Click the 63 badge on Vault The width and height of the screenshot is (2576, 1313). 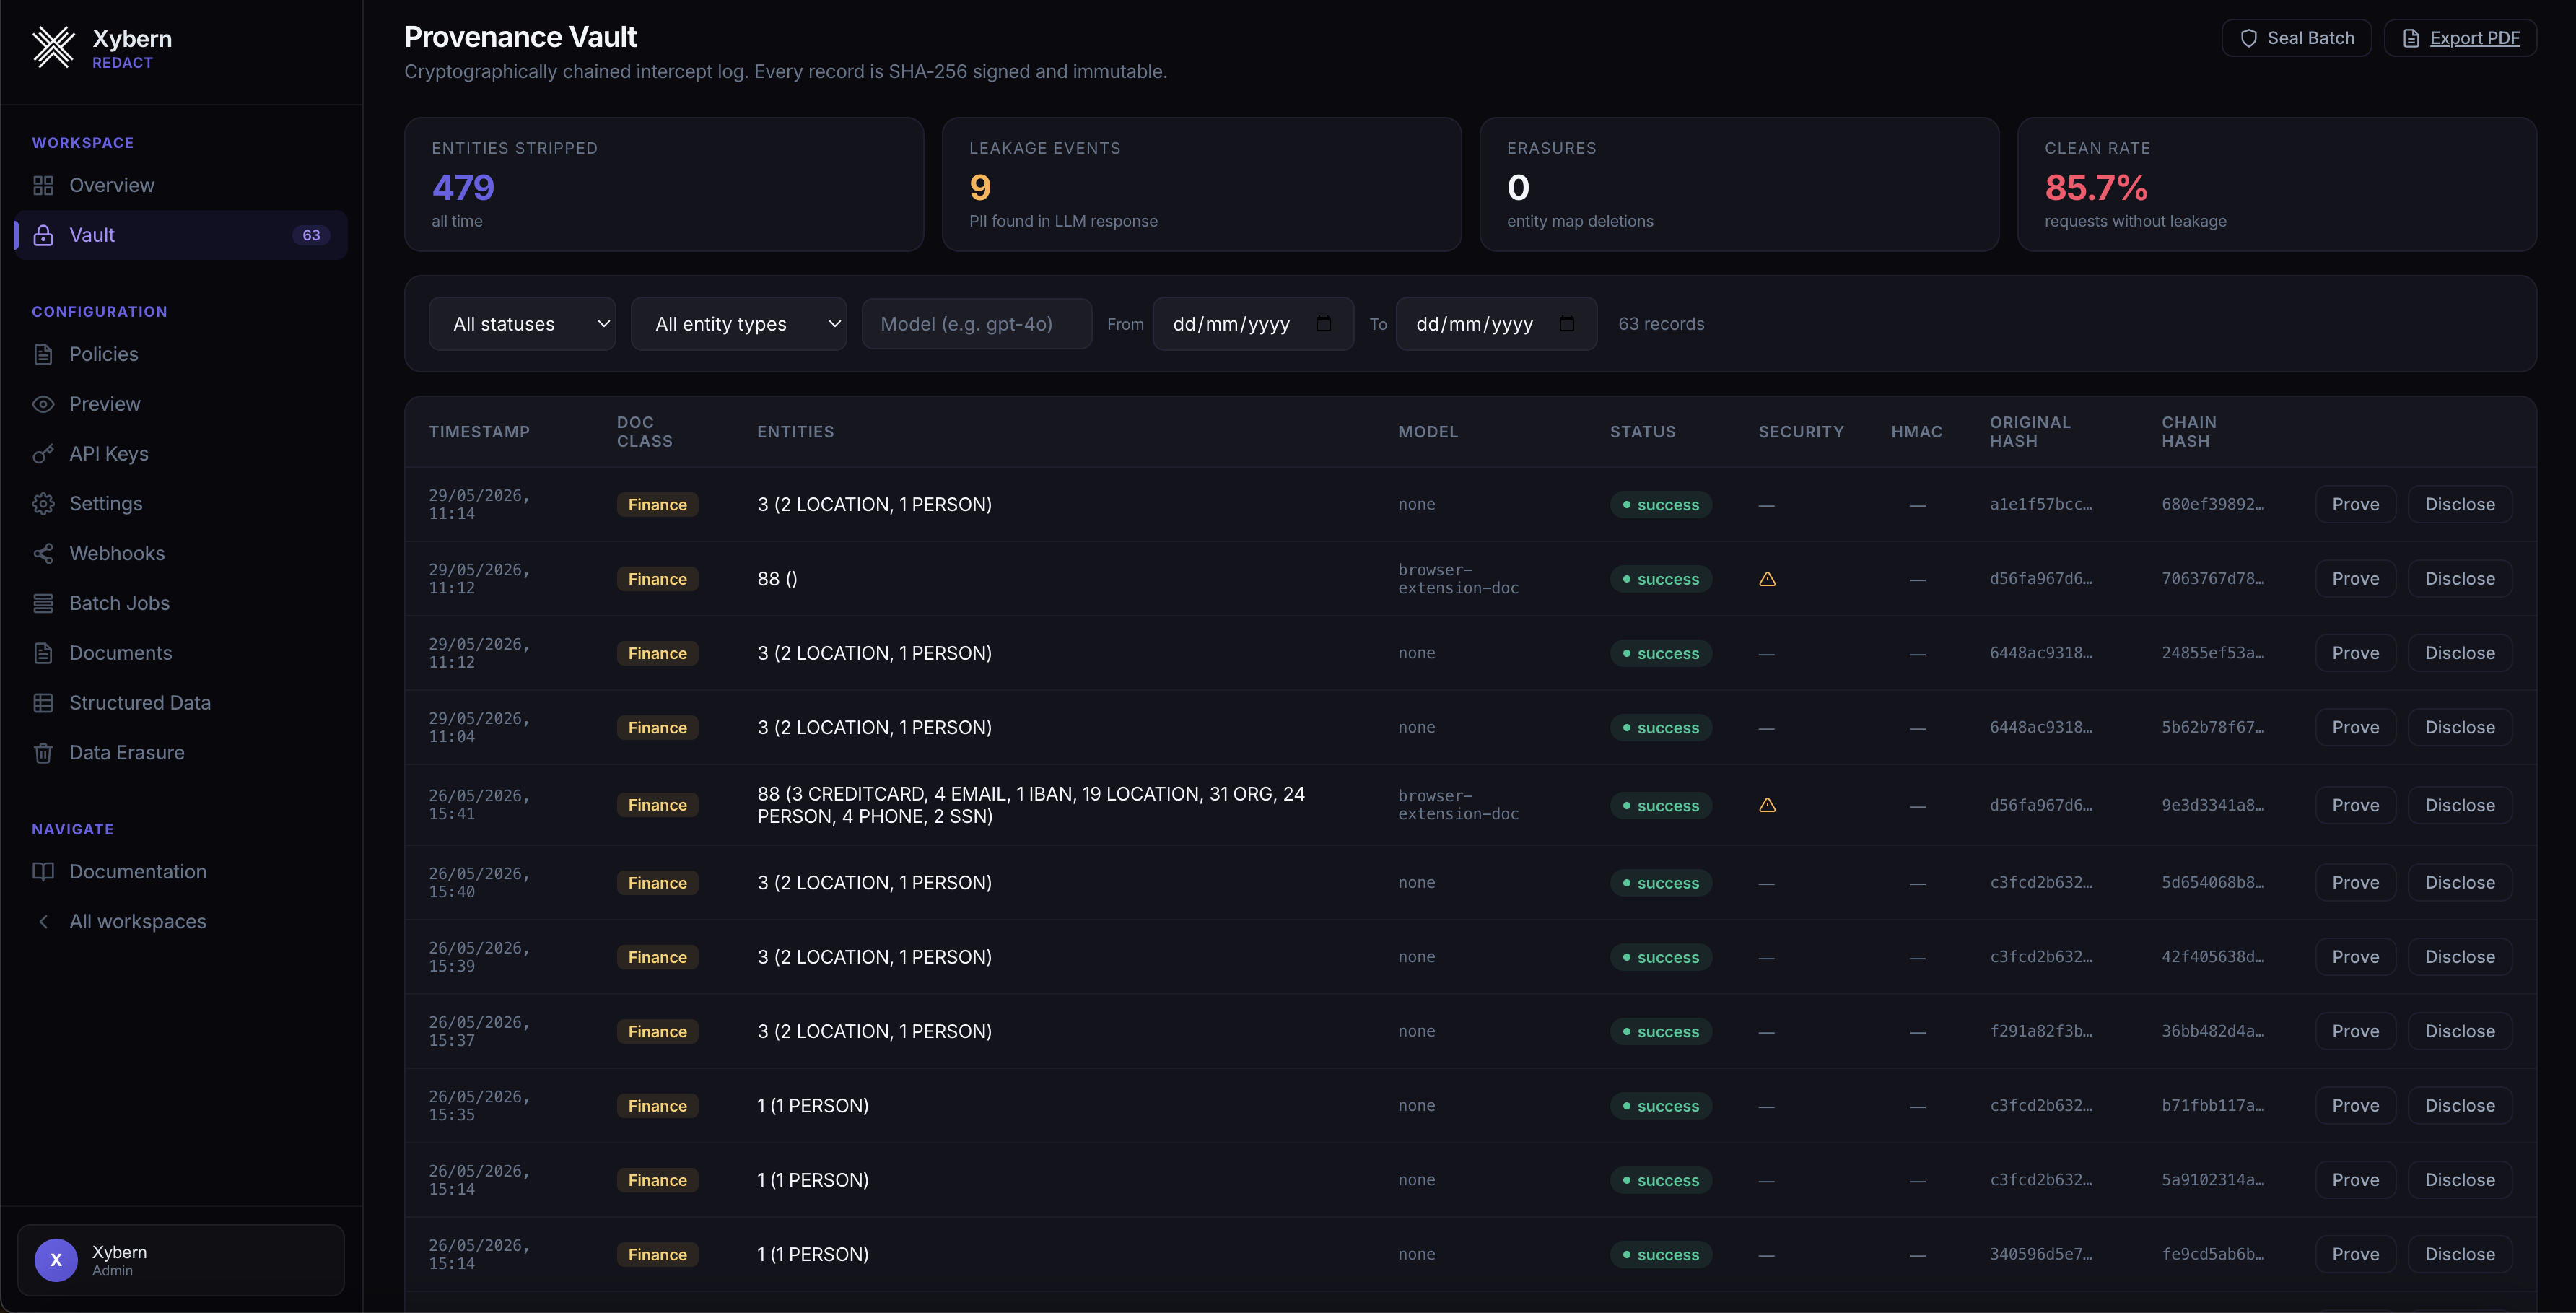click(311, 235)
